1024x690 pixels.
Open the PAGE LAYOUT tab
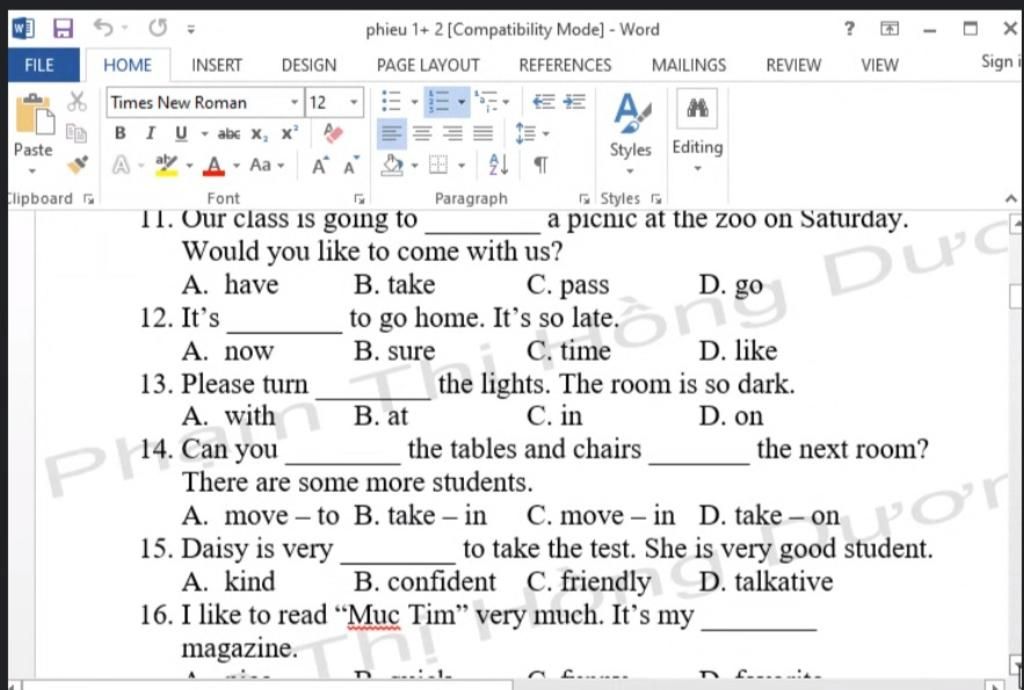[428, 65]
